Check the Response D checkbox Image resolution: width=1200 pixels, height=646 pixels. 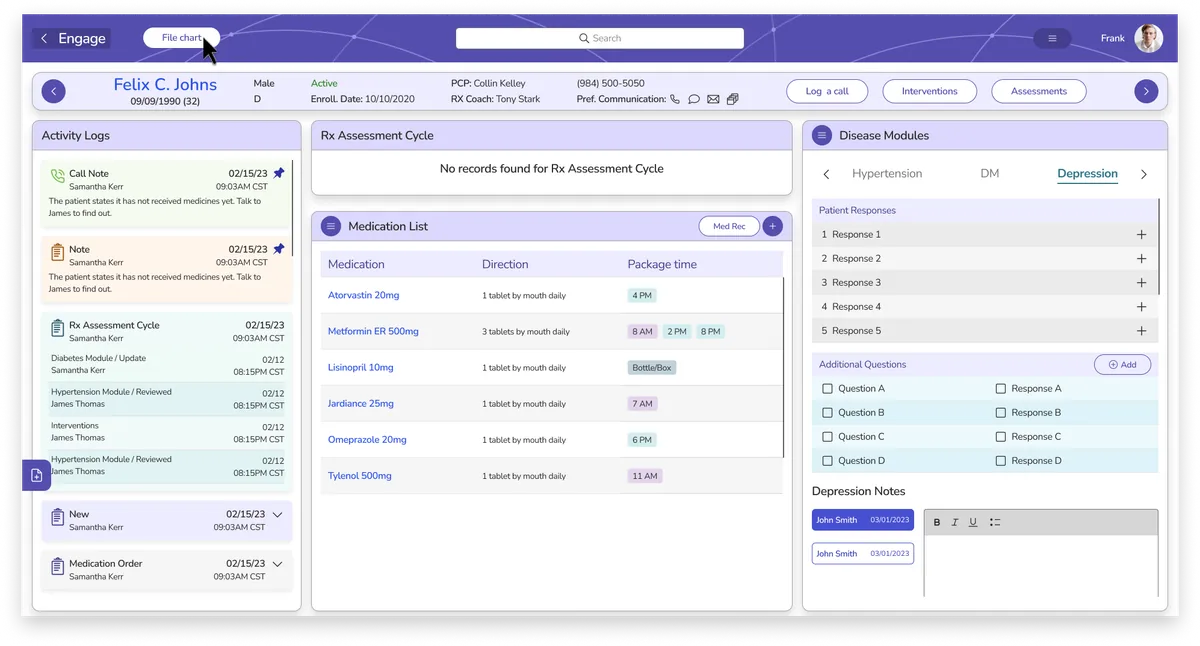[1001, 460]
